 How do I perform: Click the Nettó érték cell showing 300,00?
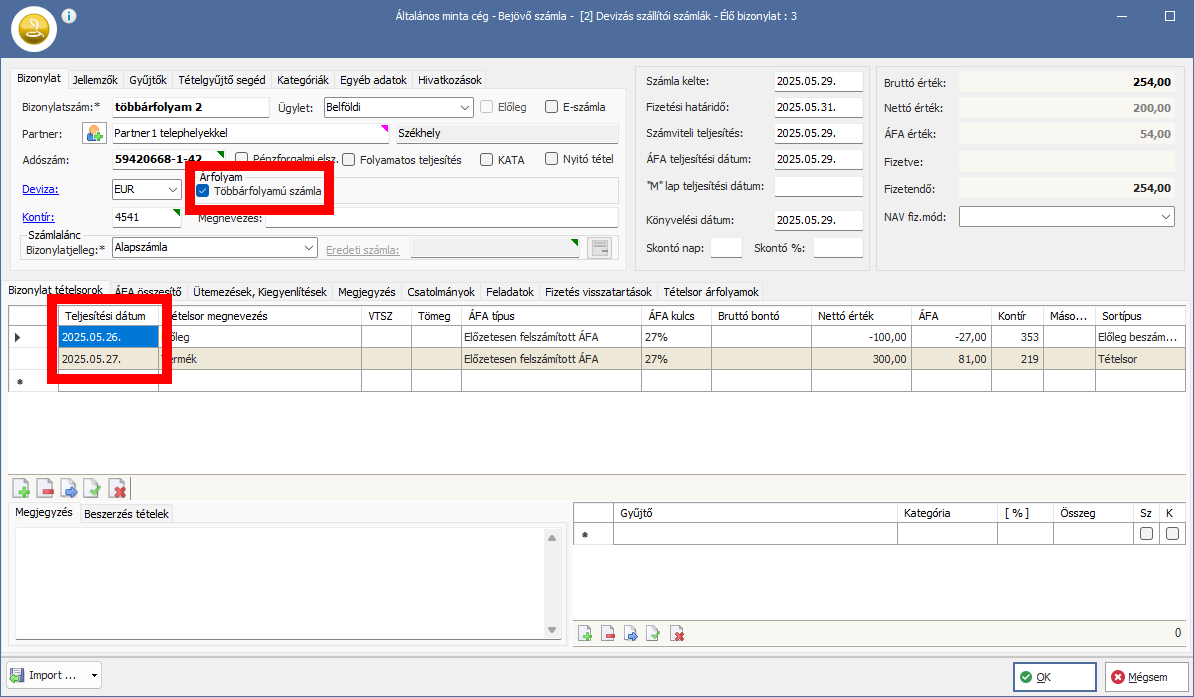(x=861, y=359)
